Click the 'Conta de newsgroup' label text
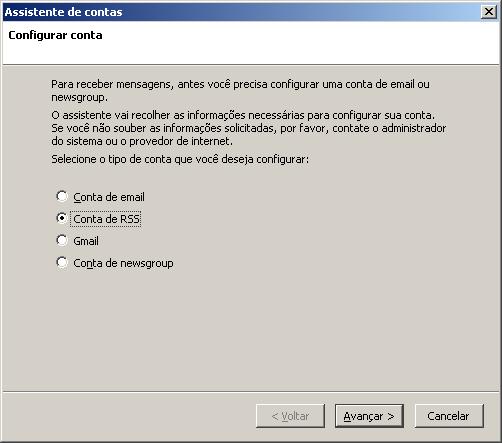Viewport: 502px width, 443px height. [123, 263]
